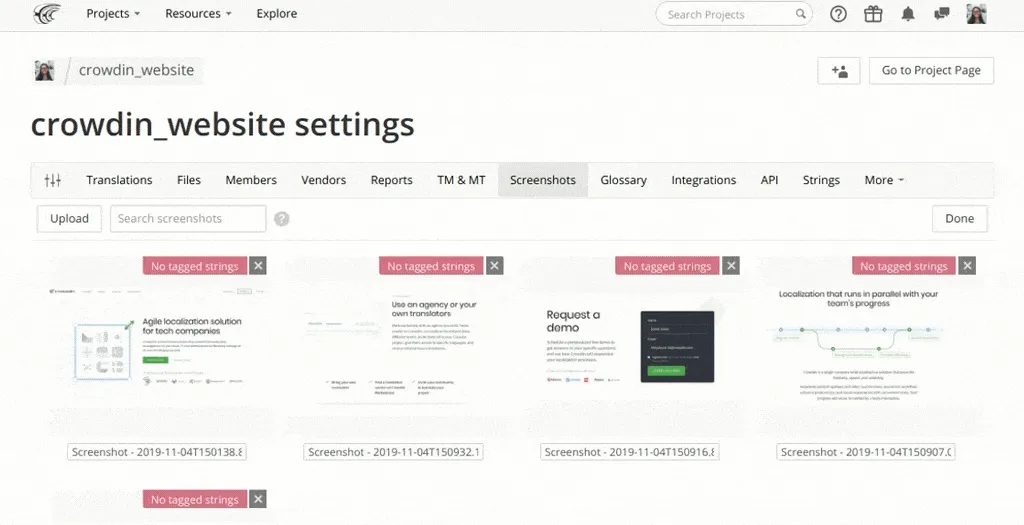This screenshot has width=1024, height=525.
Task: Expand the Projects dropdown menu
Action: point(113,14)
